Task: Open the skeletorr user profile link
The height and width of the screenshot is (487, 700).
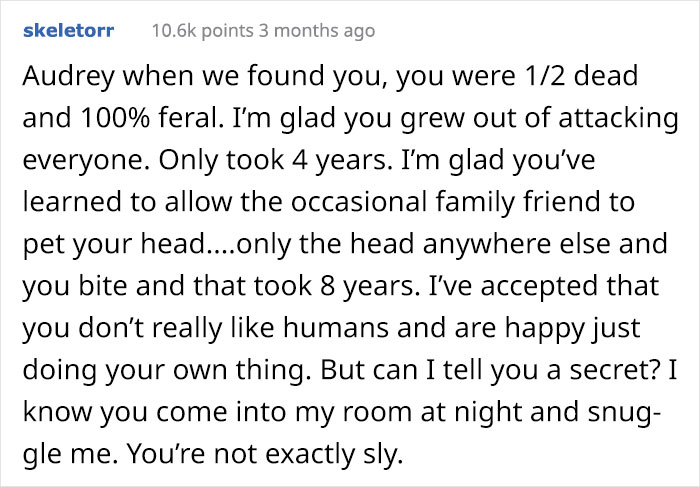Action: click(x=68, y=31)
